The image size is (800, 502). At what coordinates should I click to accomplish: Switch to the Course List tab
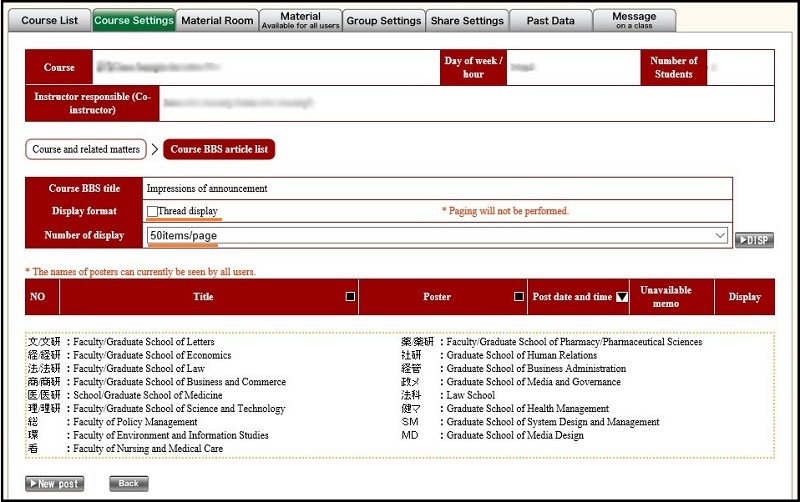tap(50, 21)
